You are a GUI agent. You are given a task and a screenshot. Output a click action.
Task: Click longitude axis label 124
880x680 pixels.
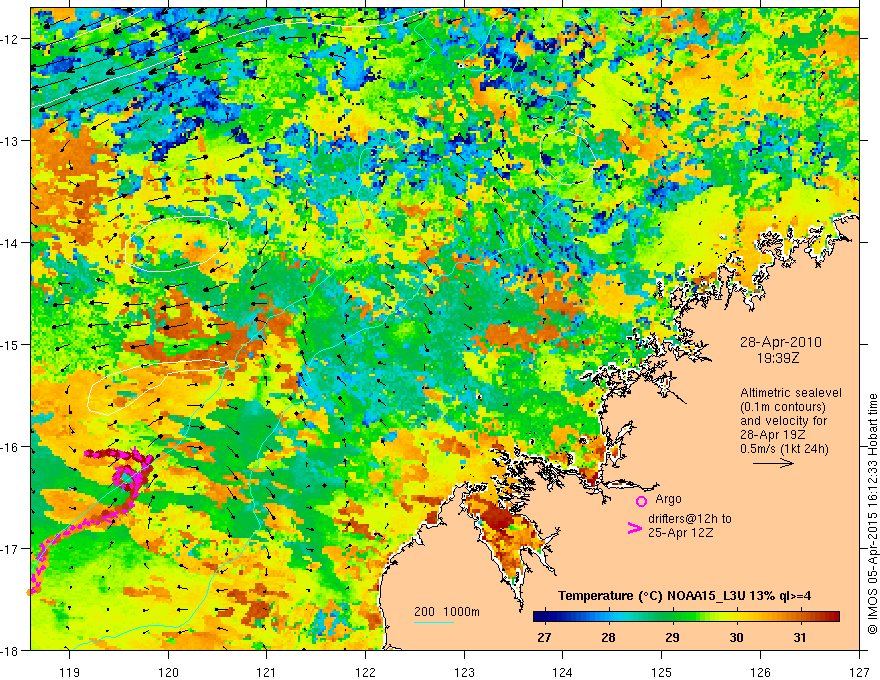tap(563, 672)
